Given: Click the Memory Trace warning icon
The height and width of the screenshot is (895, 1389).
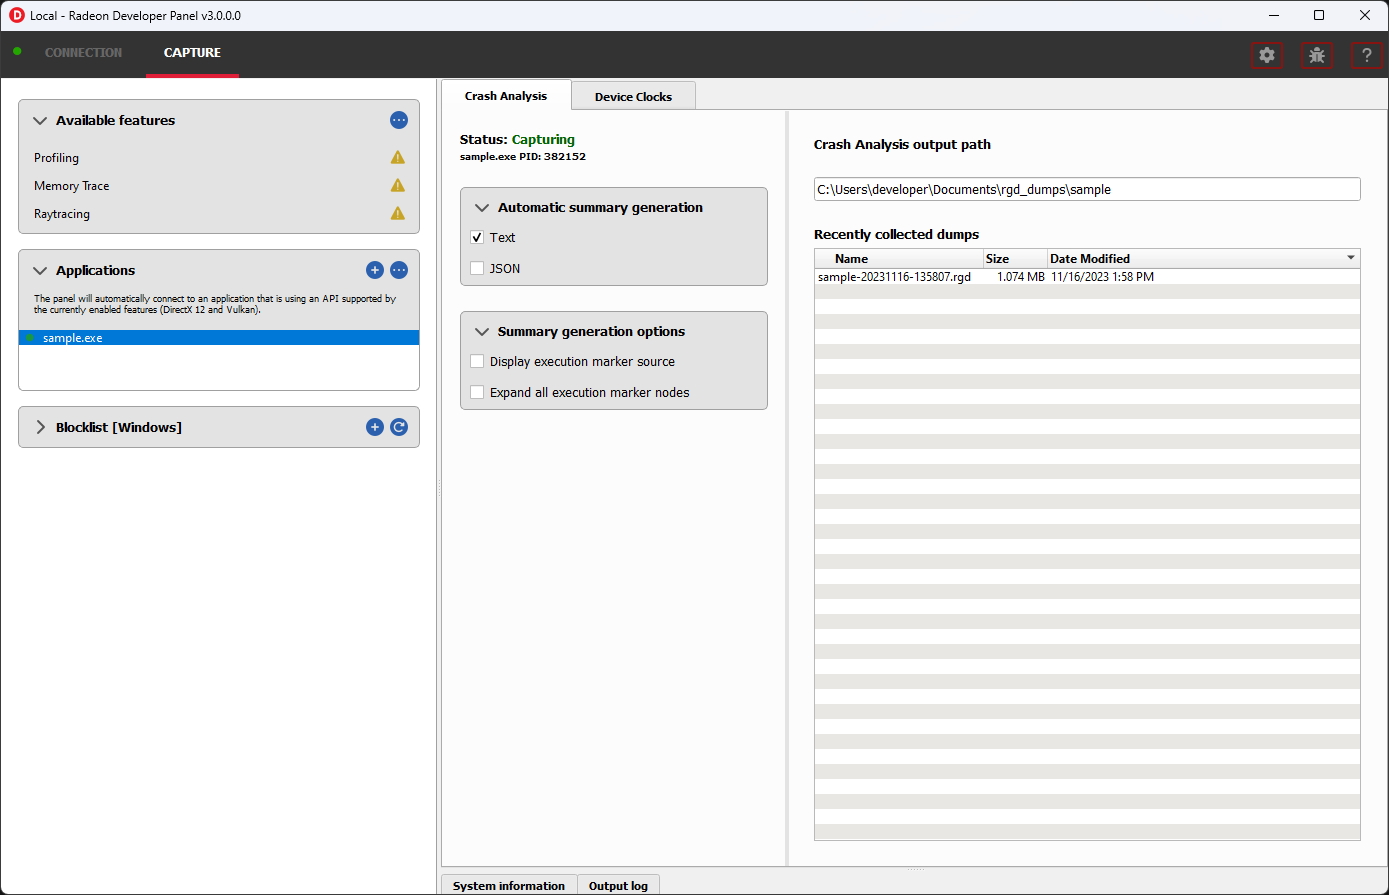Looking at the screenshot, I should [398, 185].
